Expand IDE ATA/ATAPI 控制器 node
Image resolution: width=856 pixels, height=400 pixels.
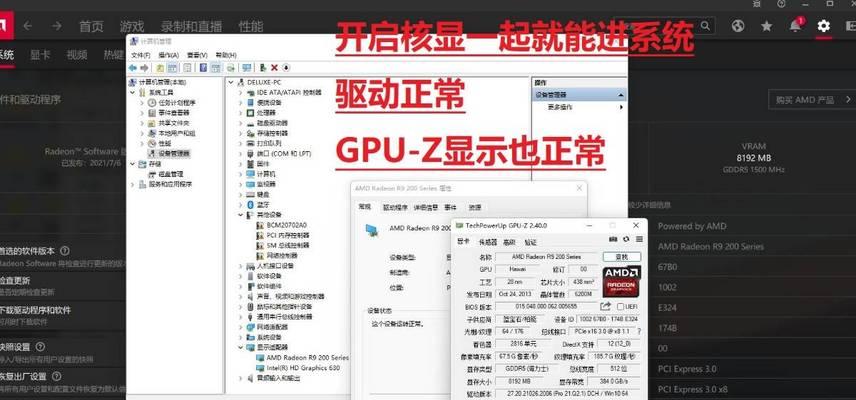[x=241, y=93]
